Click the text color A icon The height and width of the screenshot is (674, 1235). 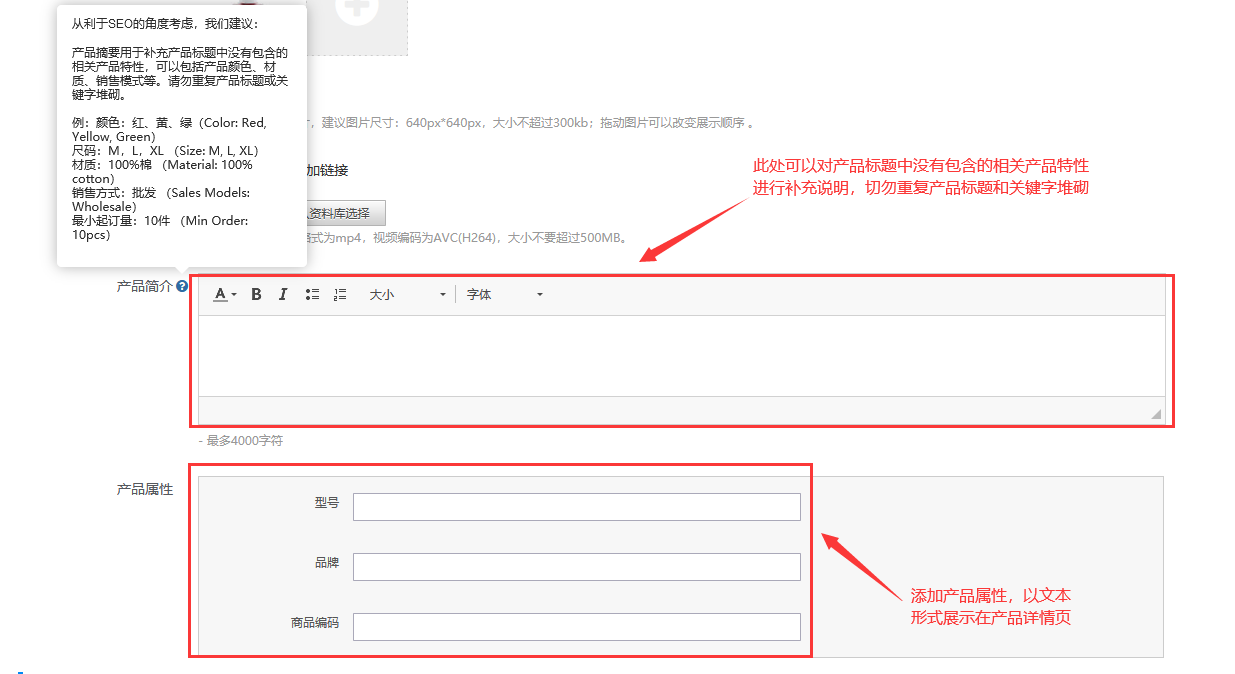(x=220, y=295)
